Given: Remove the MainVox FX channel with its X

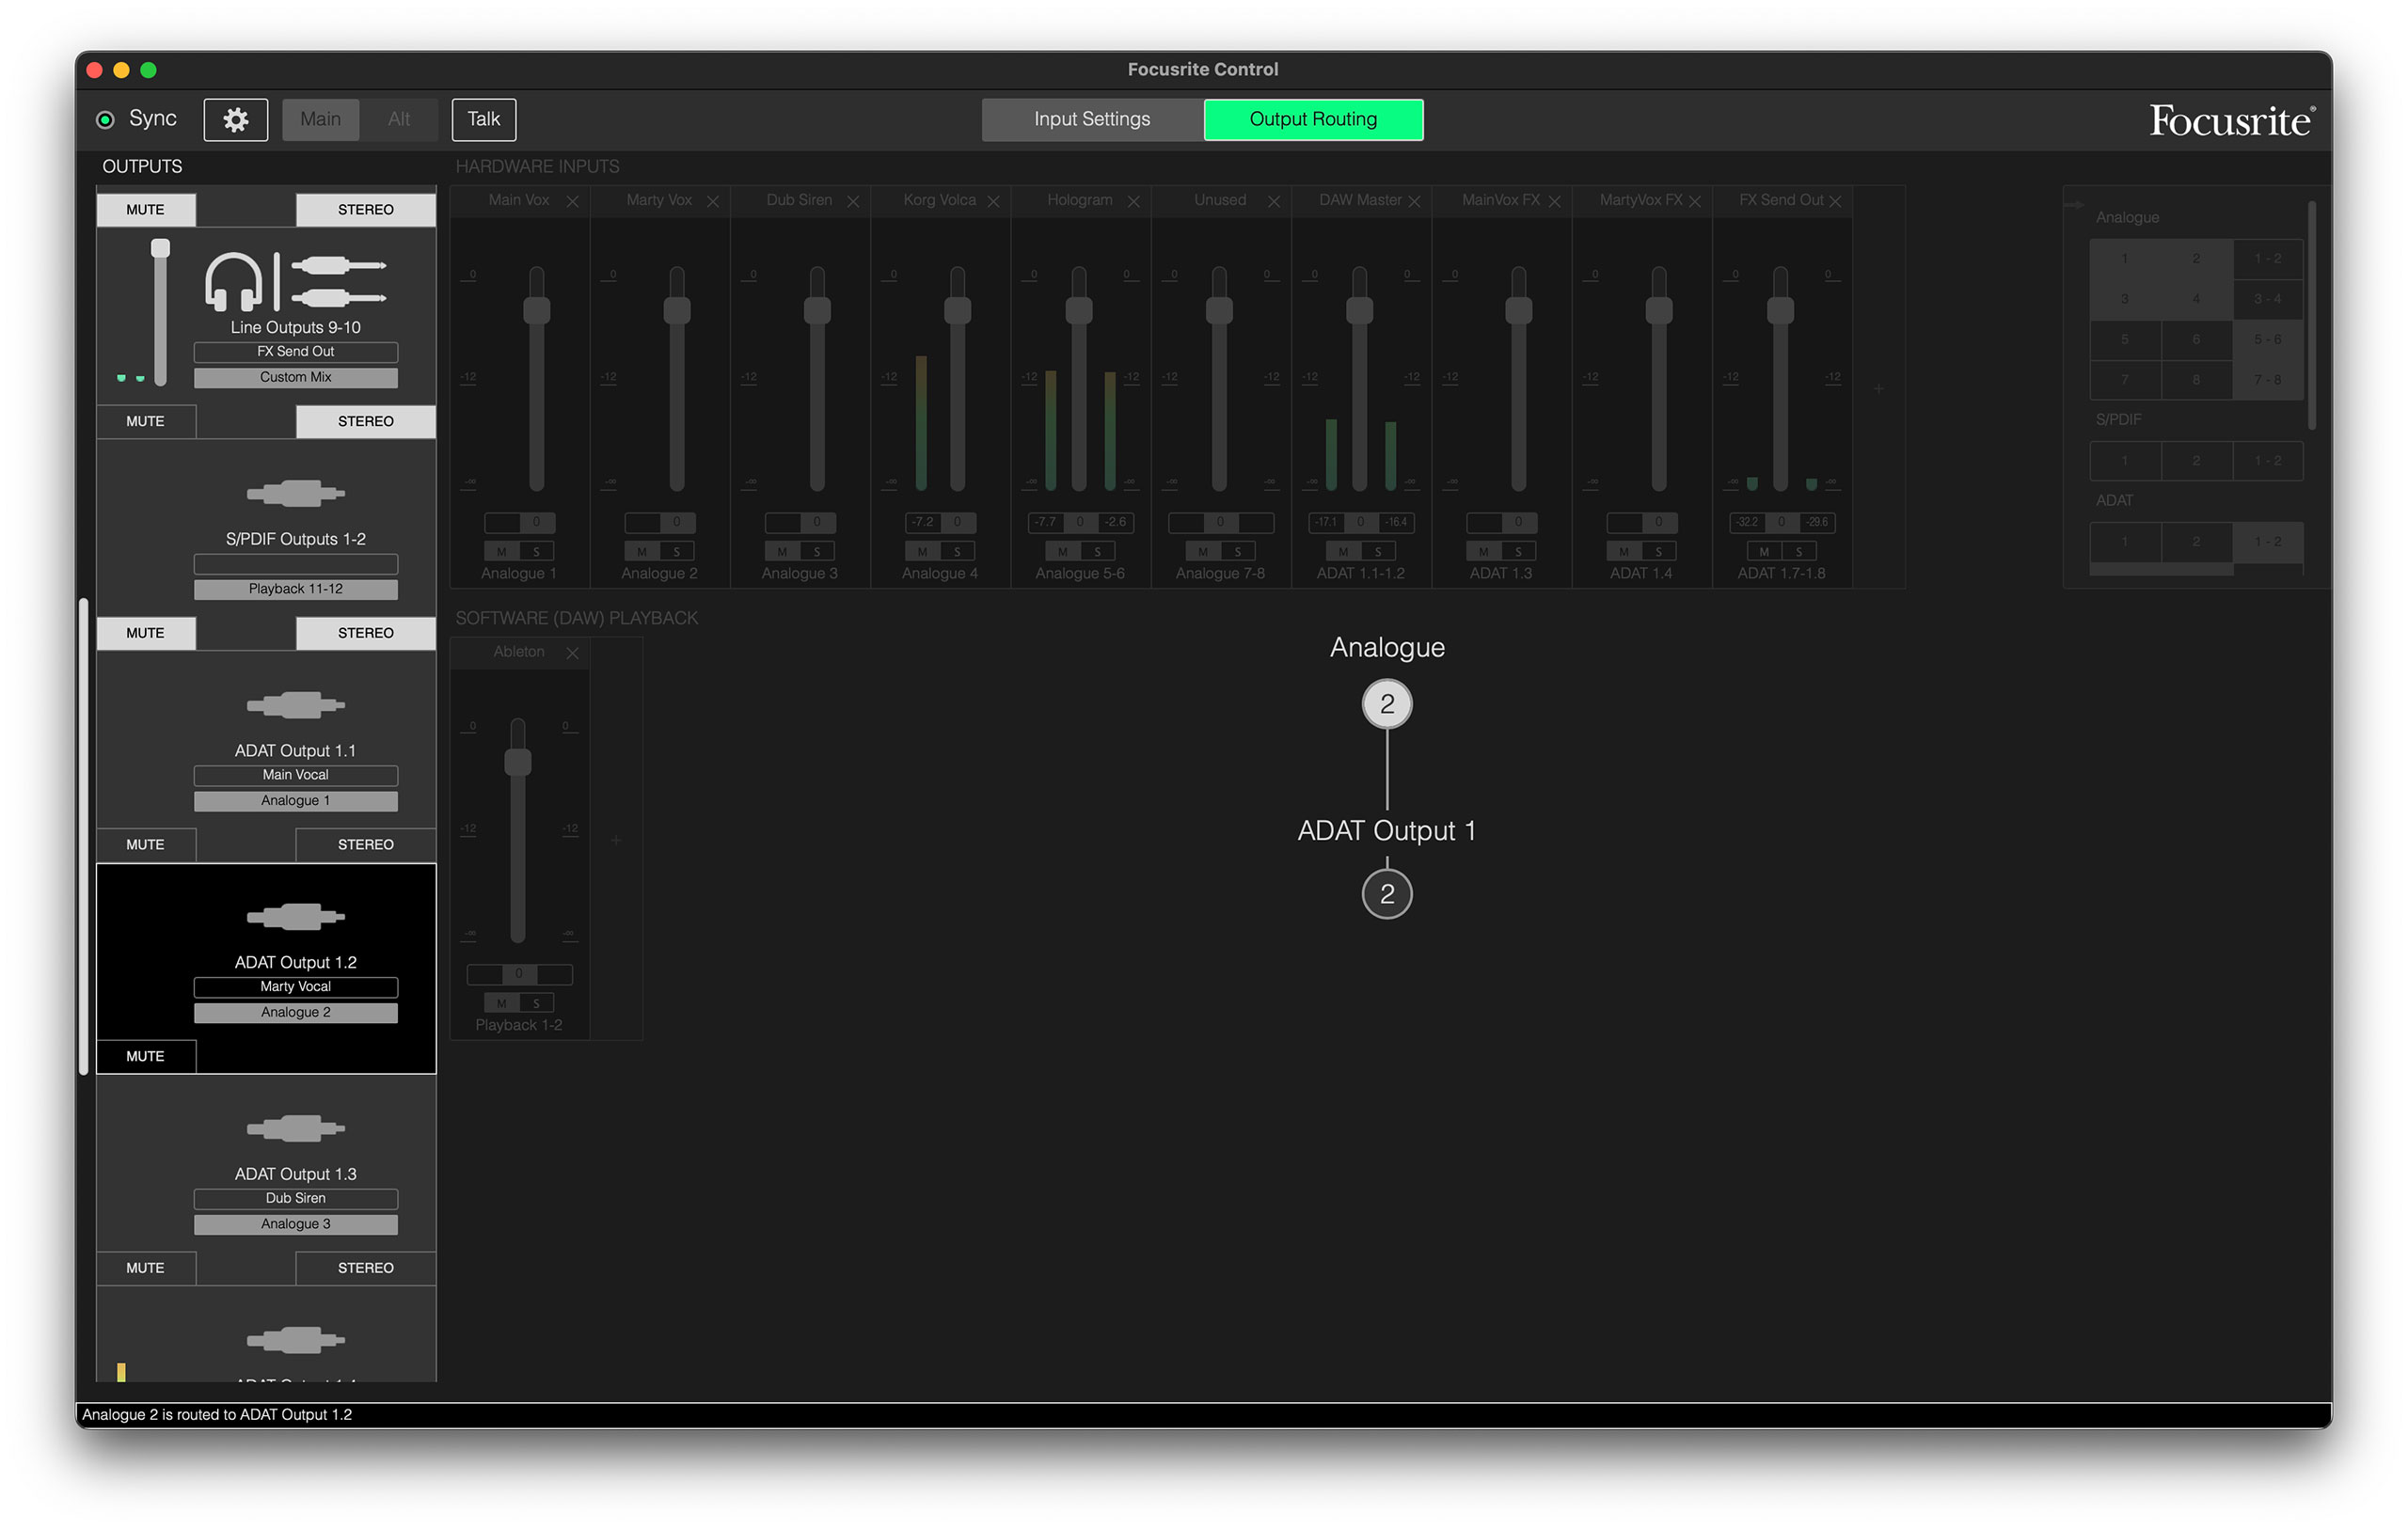Looking at the screenshot, I should point(1554,201).
